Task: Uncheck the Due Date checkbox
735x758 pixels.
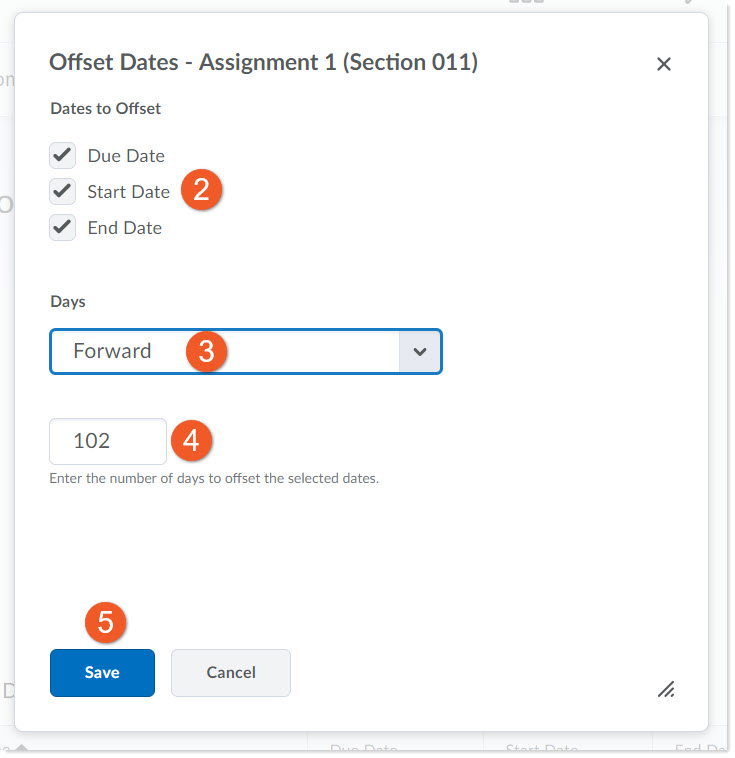Action: (x=63, y=155)
